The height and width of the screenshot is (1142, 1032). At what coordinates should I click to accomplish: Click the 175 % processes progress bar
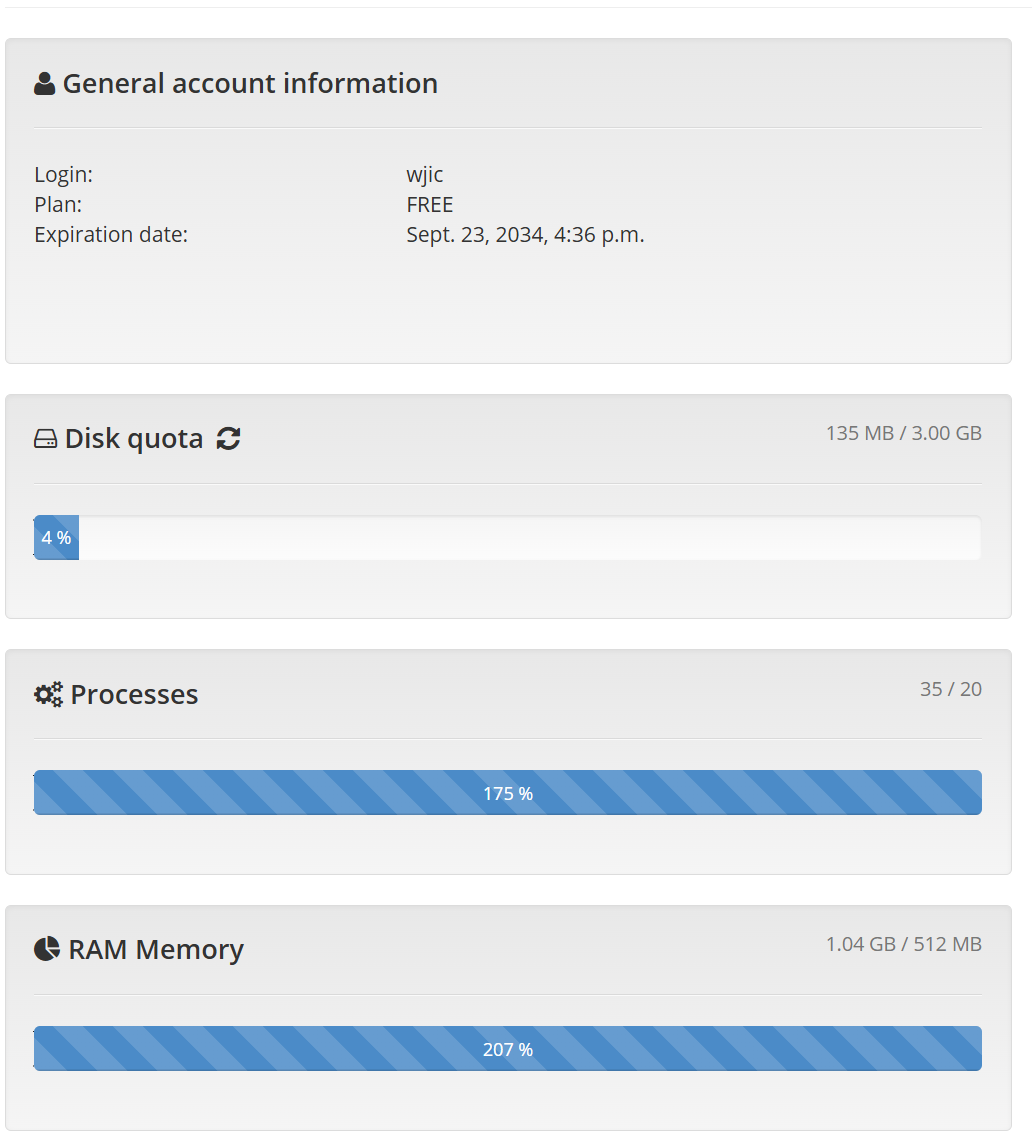click(508, 792)
